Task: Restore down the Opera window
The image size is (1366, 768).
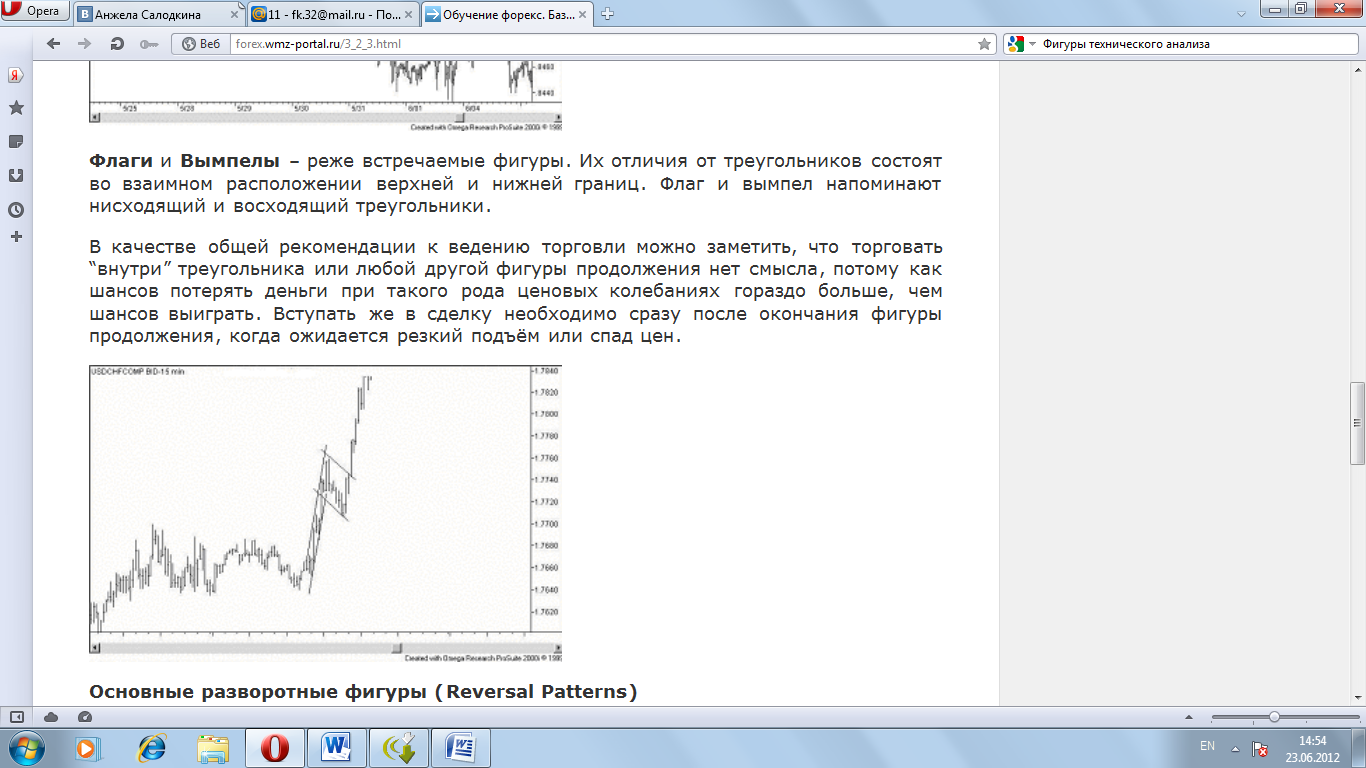Action: (1300, 8)
